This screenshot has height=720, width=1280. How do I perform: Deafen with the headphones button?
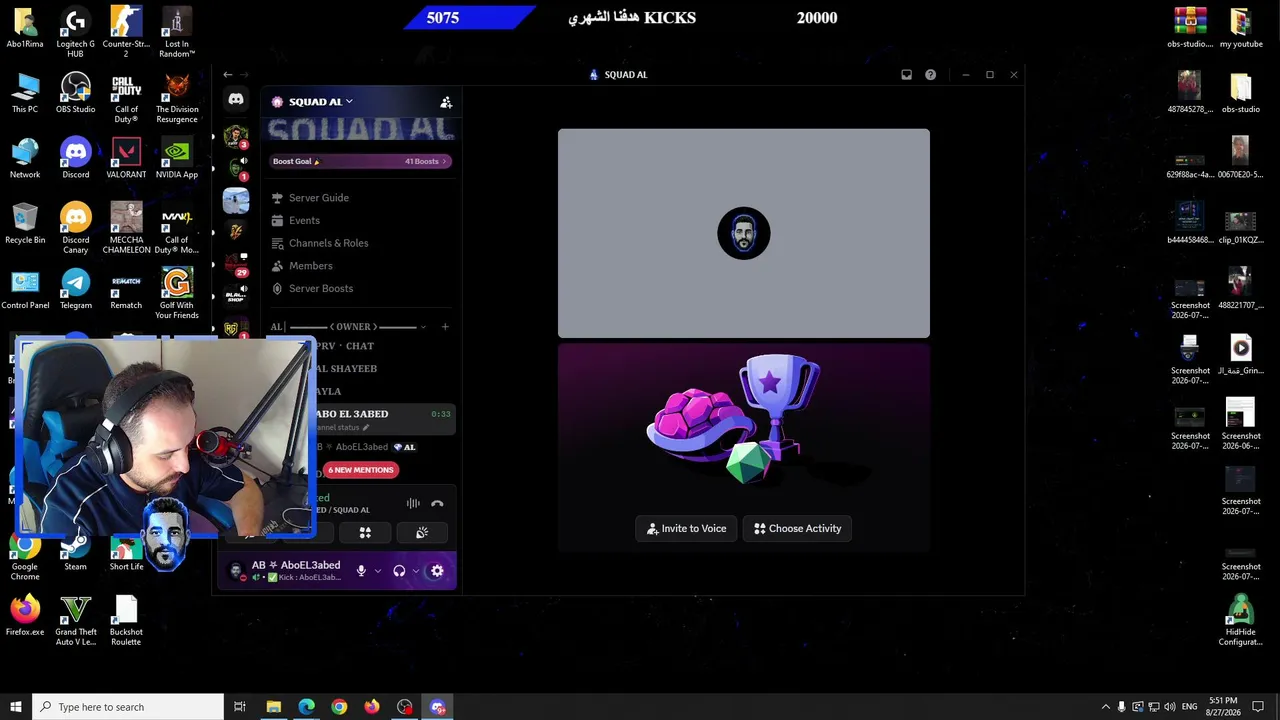tap(399, 571)
